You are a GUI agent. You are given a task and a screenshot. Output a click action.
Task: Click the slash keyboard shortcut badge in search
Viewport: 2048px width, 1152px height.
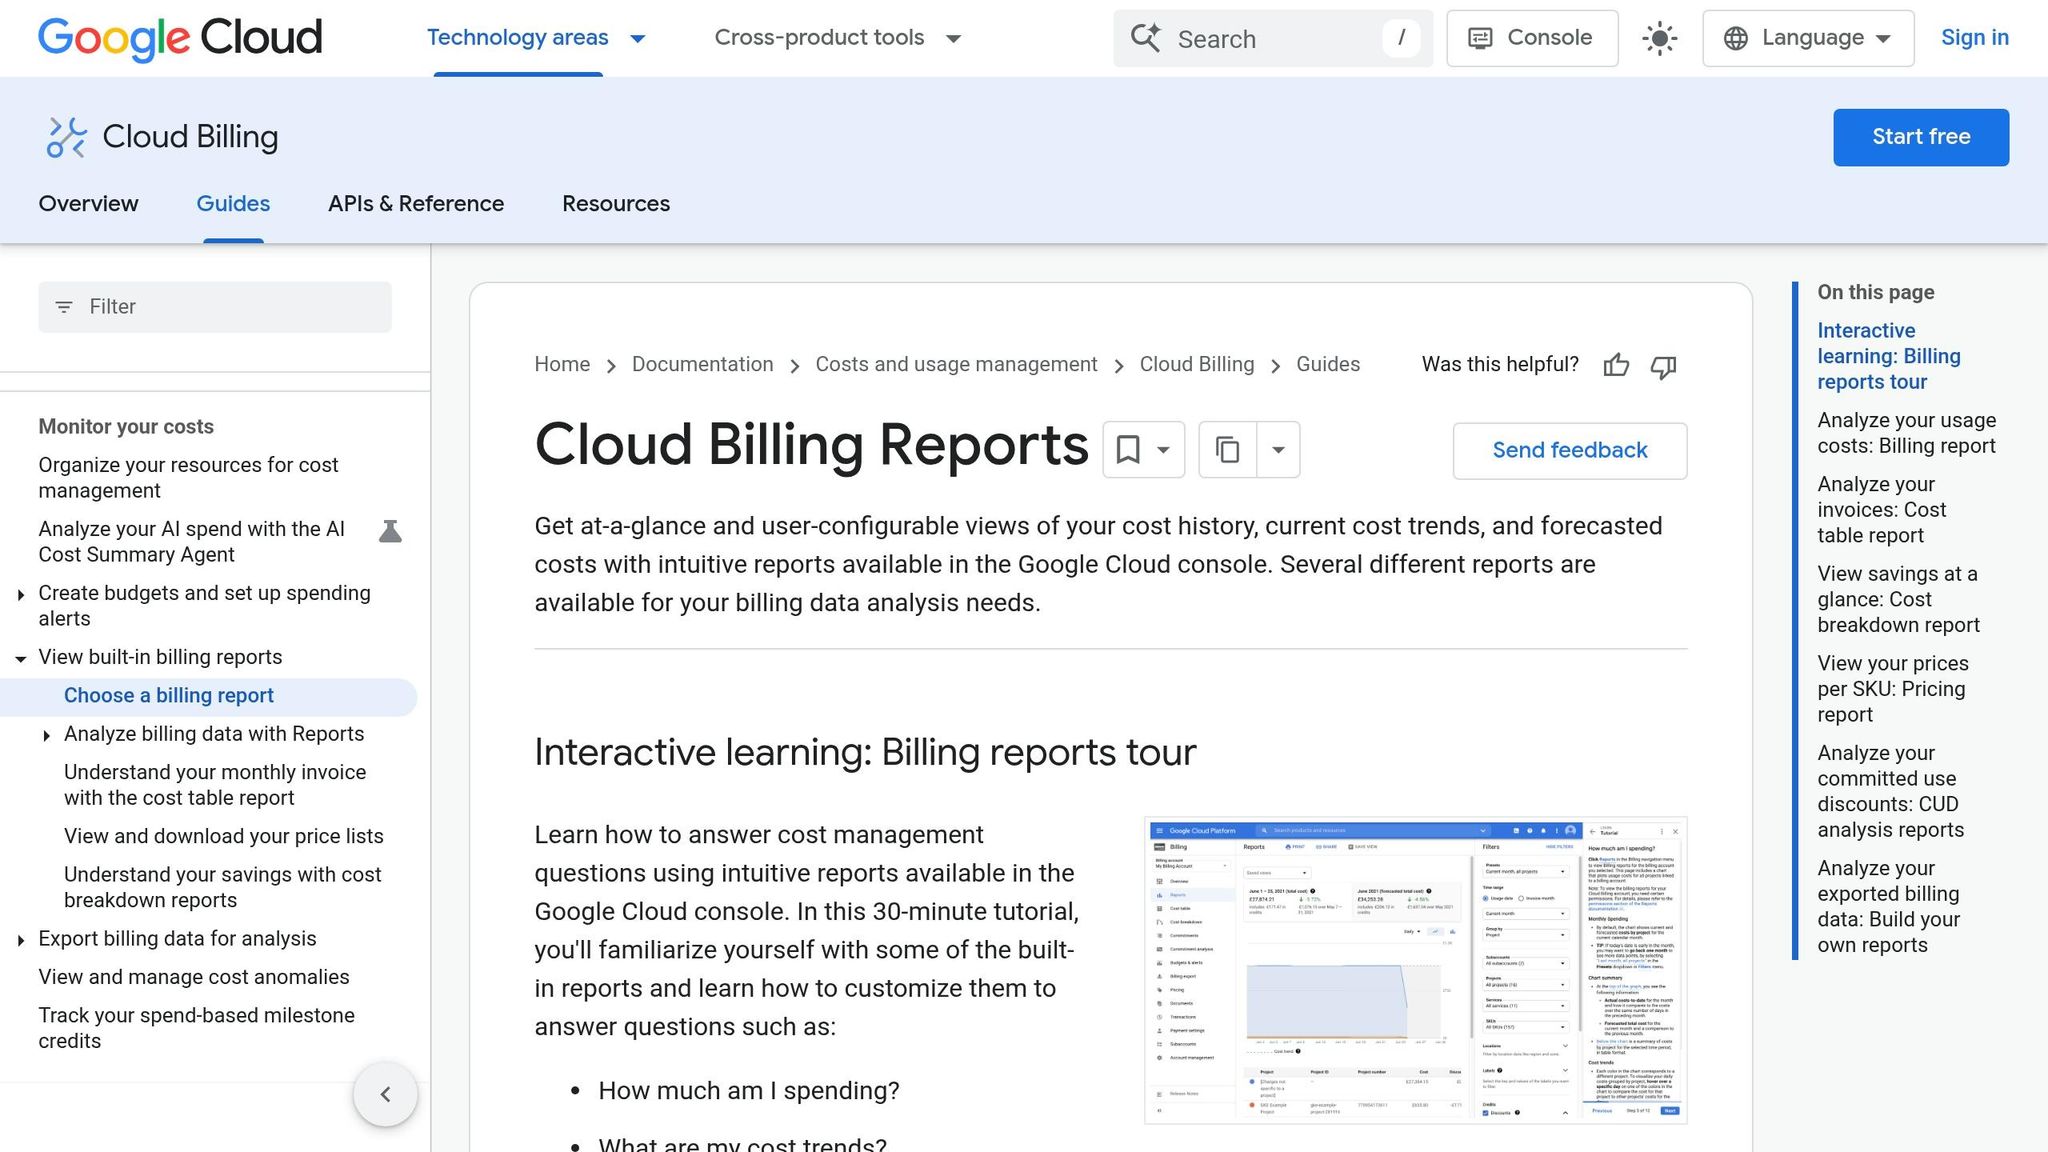1401,38
